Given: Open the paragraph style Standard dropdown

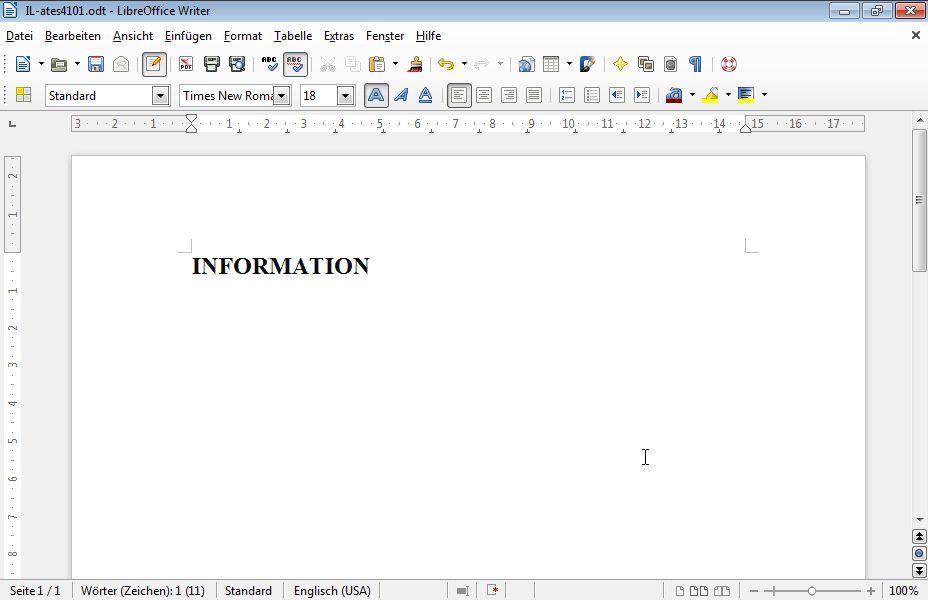Looking at the screenshot, I should [160, 95].
